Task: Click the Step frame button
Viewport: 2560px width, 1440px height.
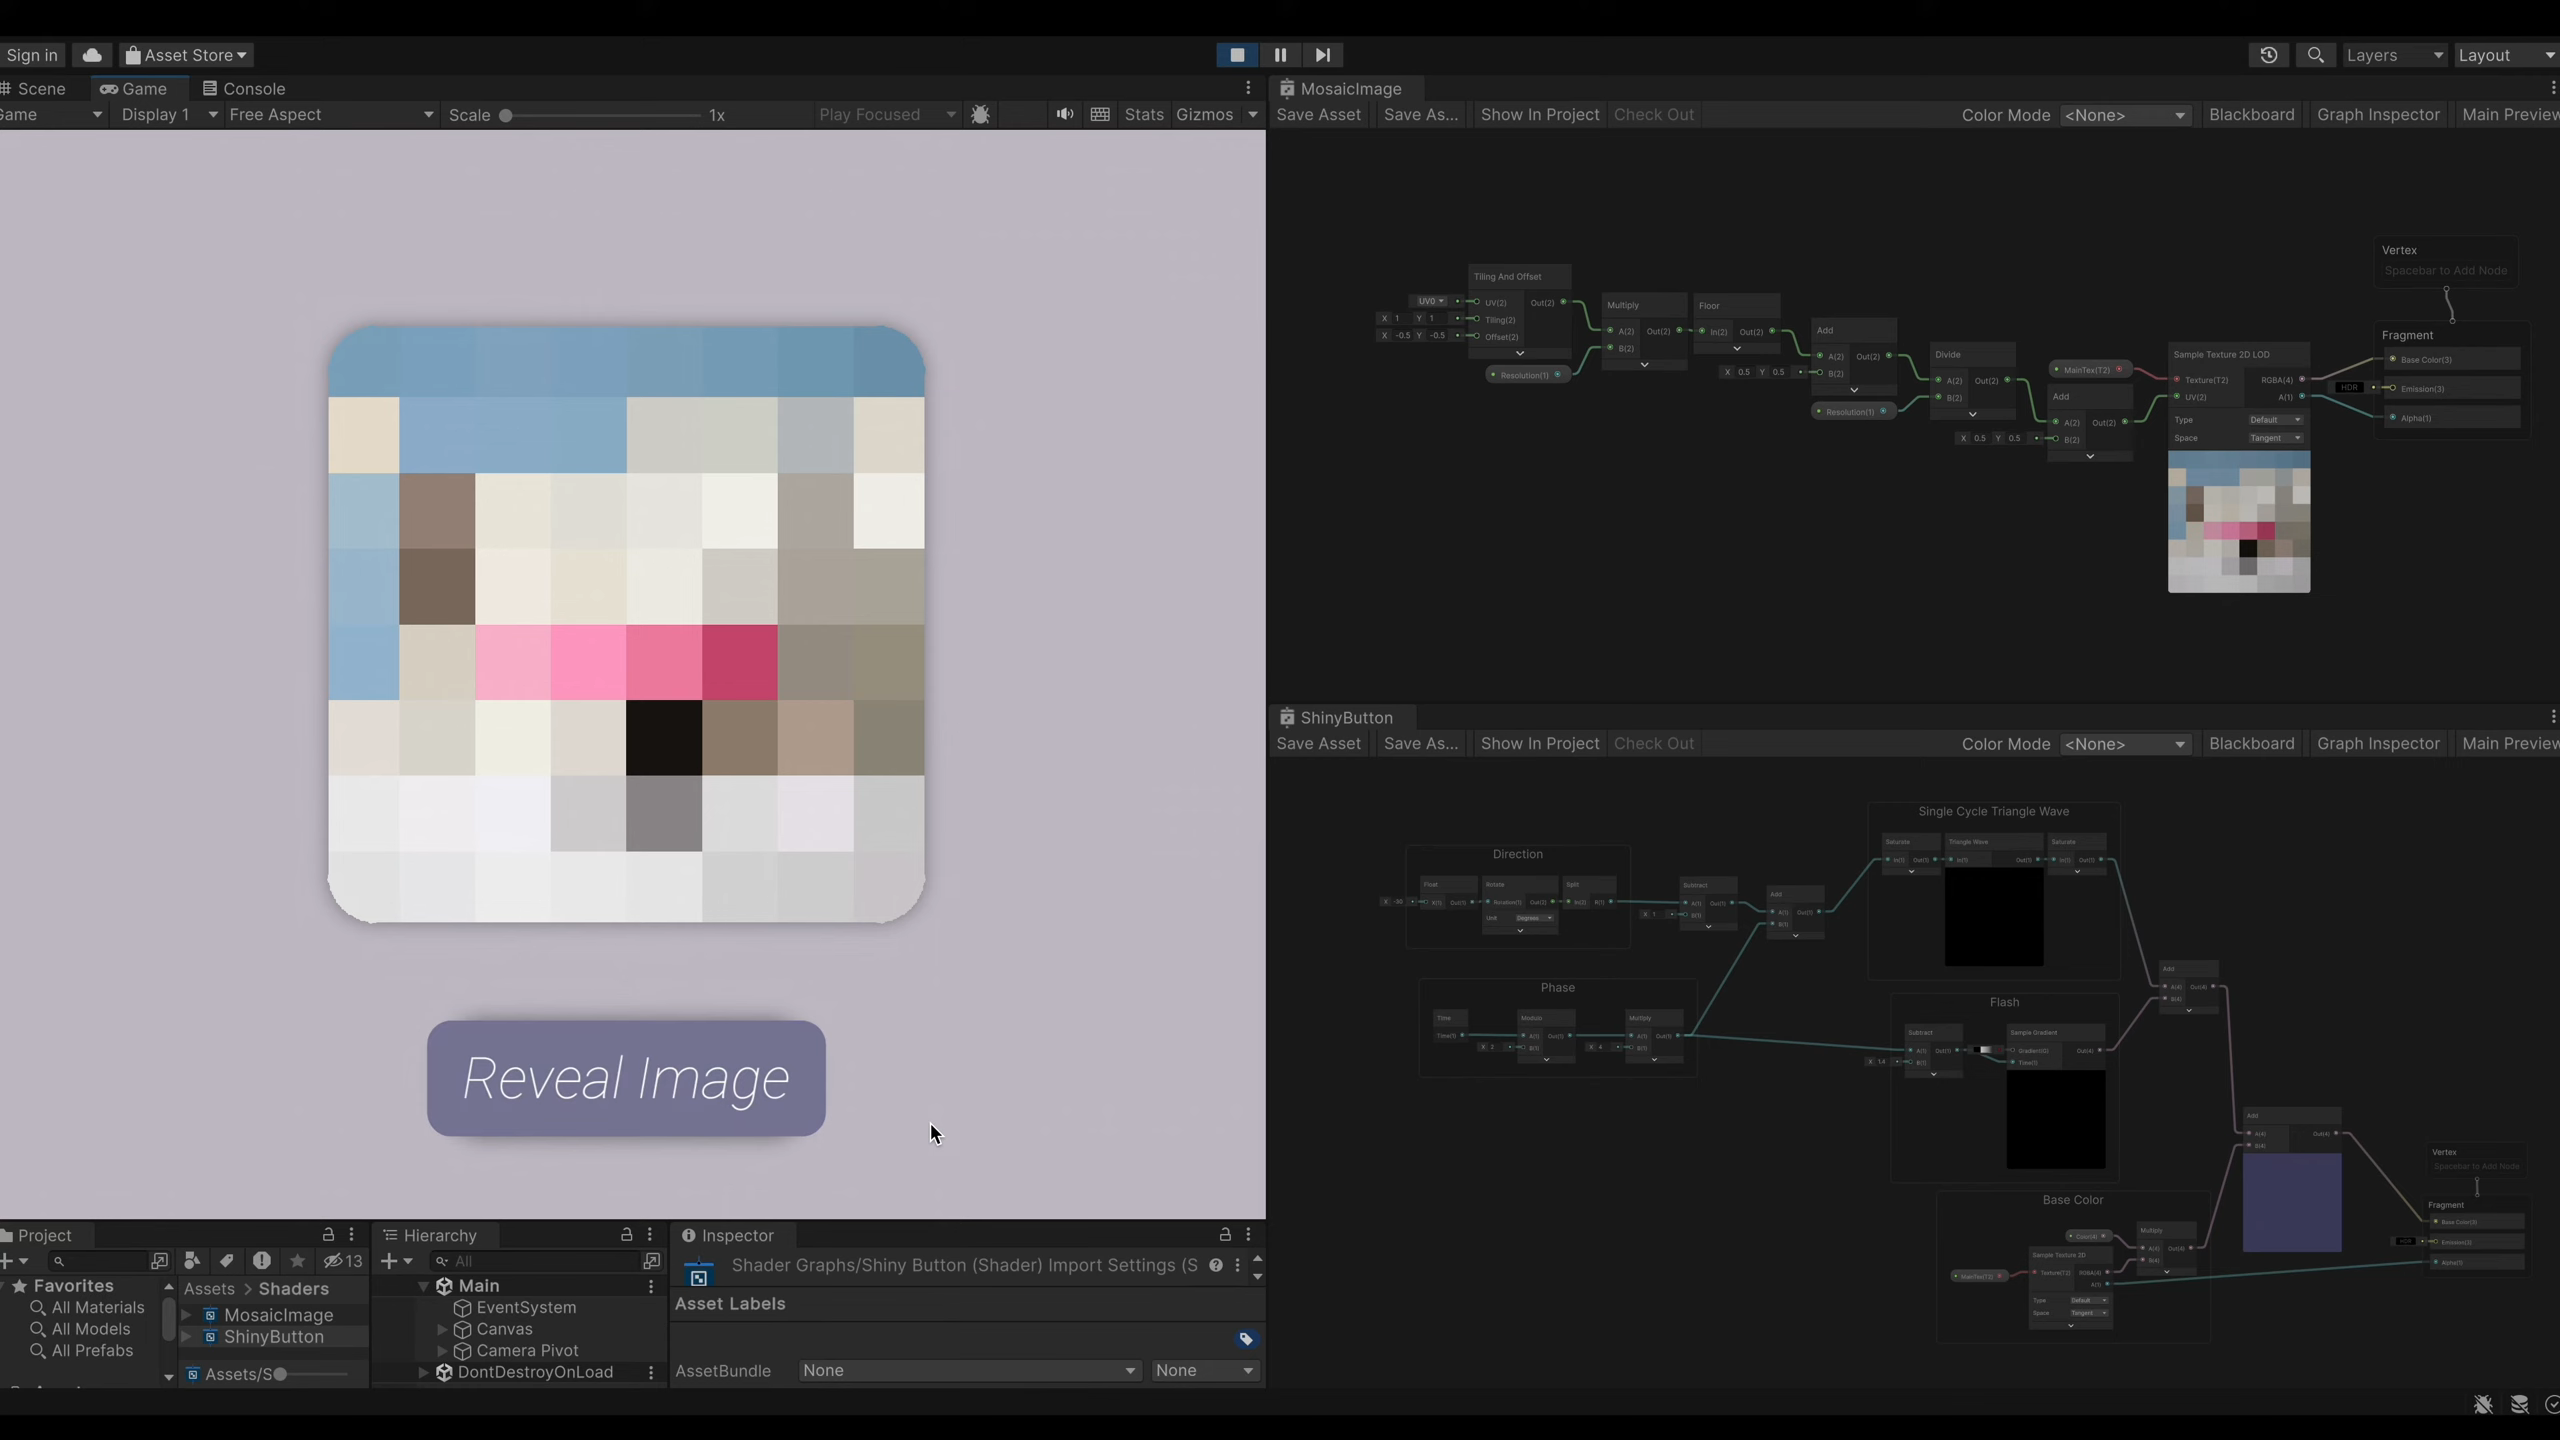Action: [1322, 55]
